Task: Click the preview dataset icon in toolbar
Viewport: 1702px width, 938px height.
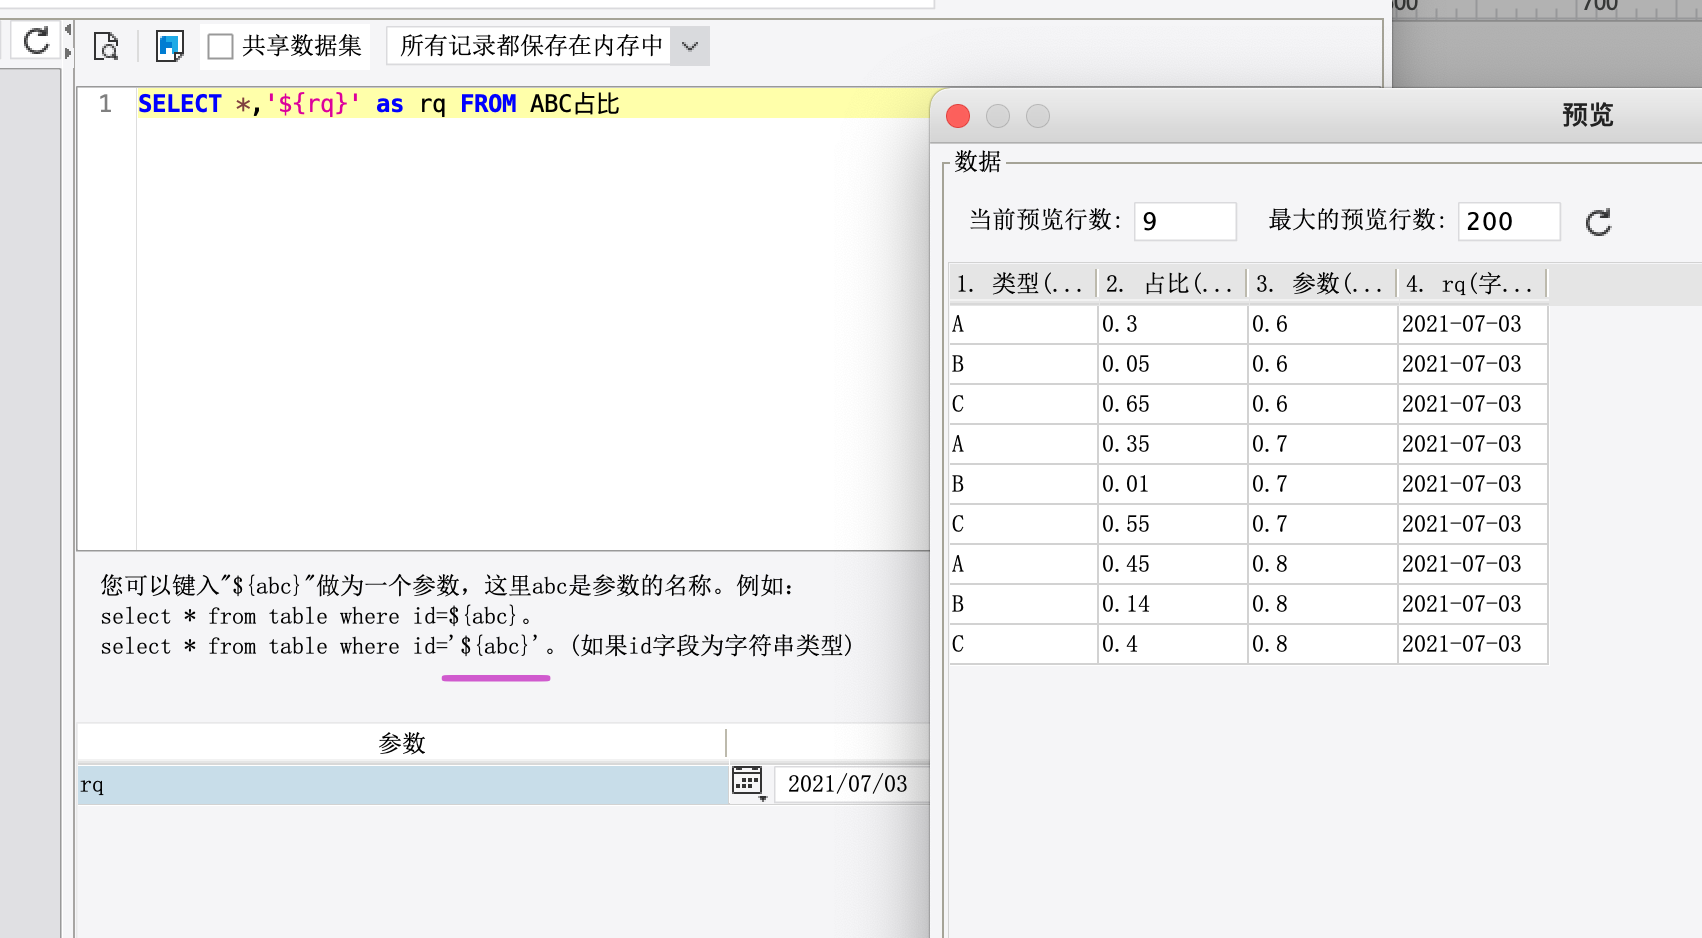Action: tap(106, 46)
